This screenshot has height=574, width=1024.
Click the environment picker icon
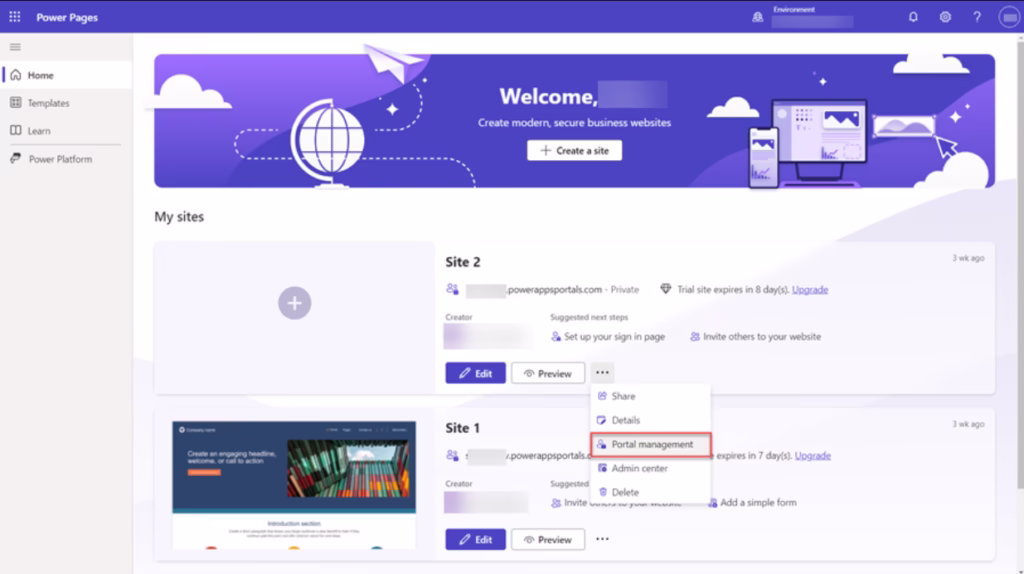point(758,17)
